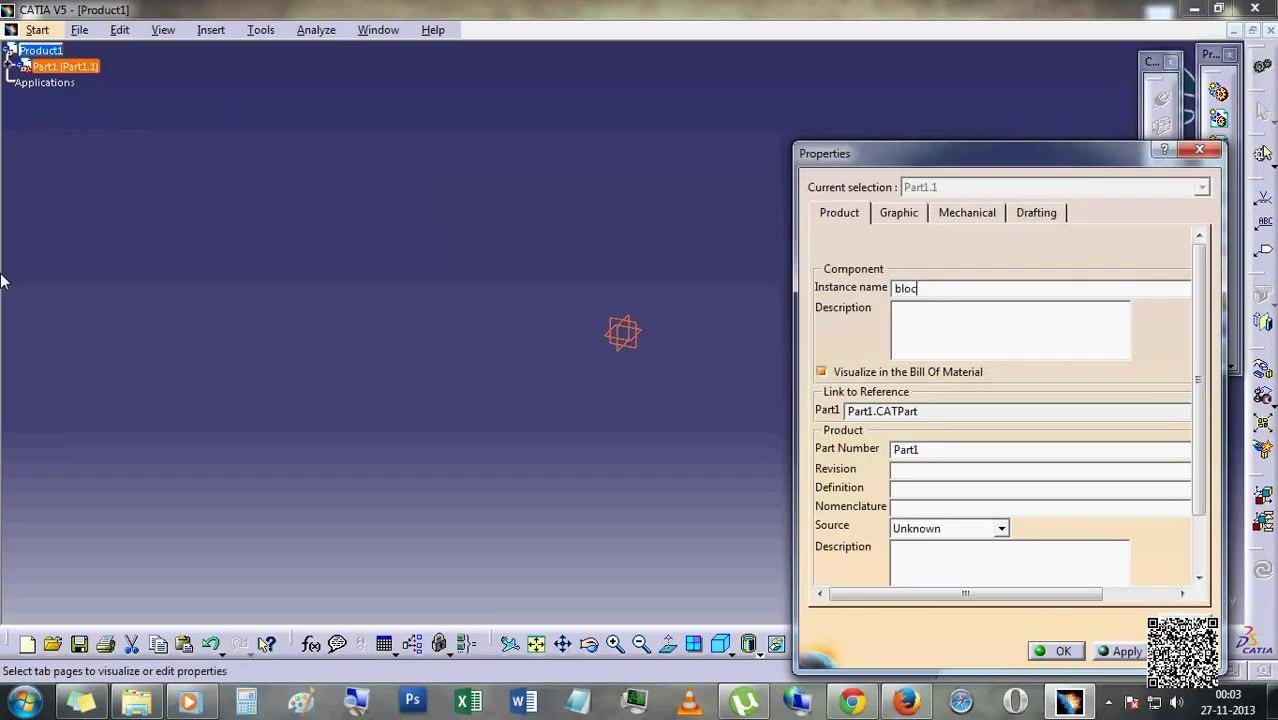Select Applications node in the tree

45,82
